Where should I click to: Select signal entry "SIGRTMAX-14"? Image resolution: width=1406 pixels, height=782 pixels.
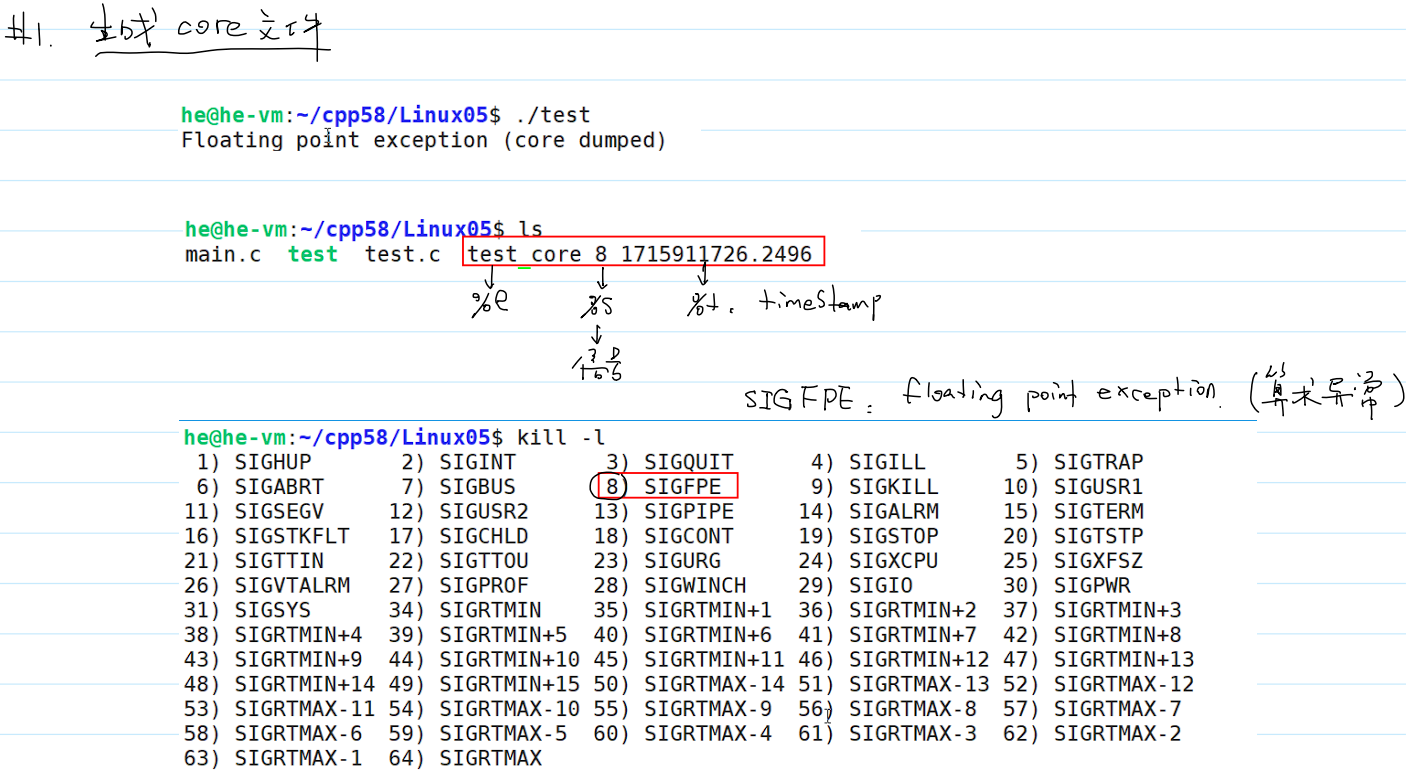[x=715, y=684]
